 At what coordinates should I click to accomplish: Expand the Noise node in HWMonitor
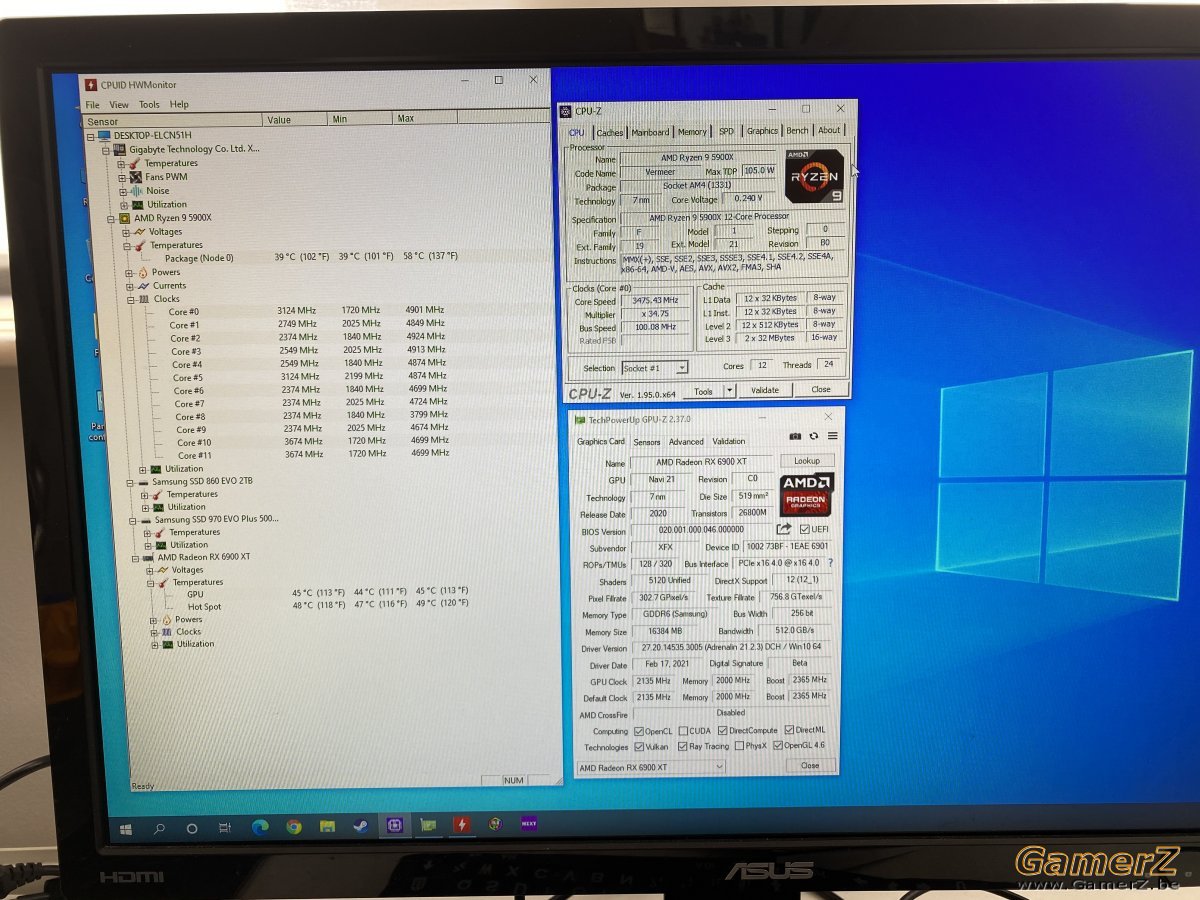pyautogui.click(x=124, y=191)
